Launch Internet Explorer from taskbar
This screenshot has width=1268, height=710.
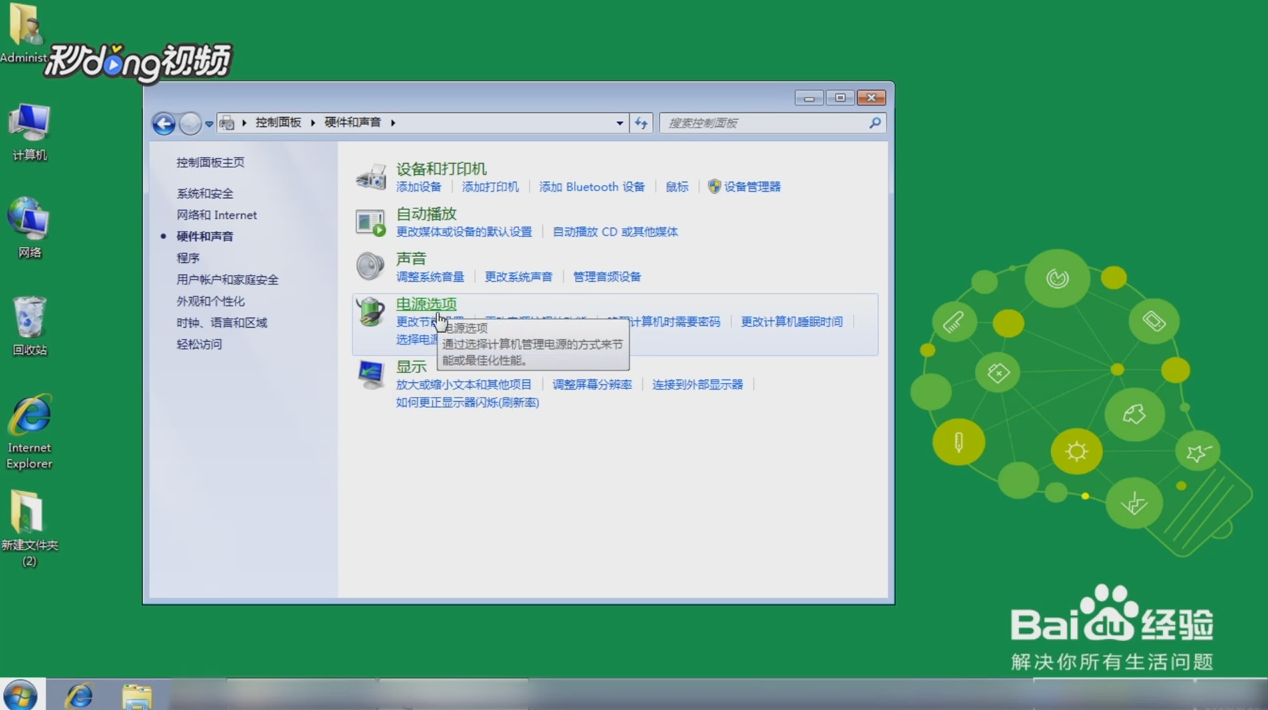click(x=78, y=695)
